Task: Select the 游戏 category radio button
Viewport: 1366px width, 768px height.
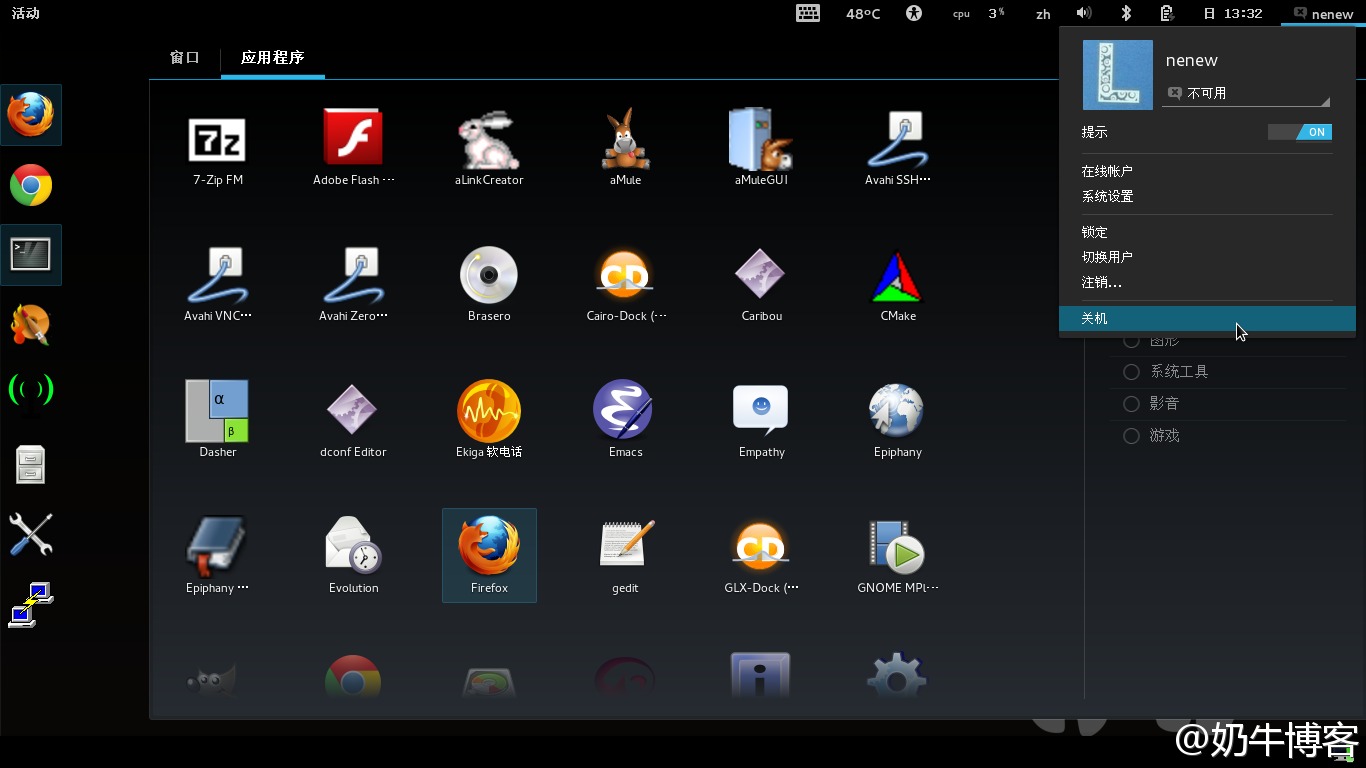Action: pyautogui.click(x=1132, y=436)
